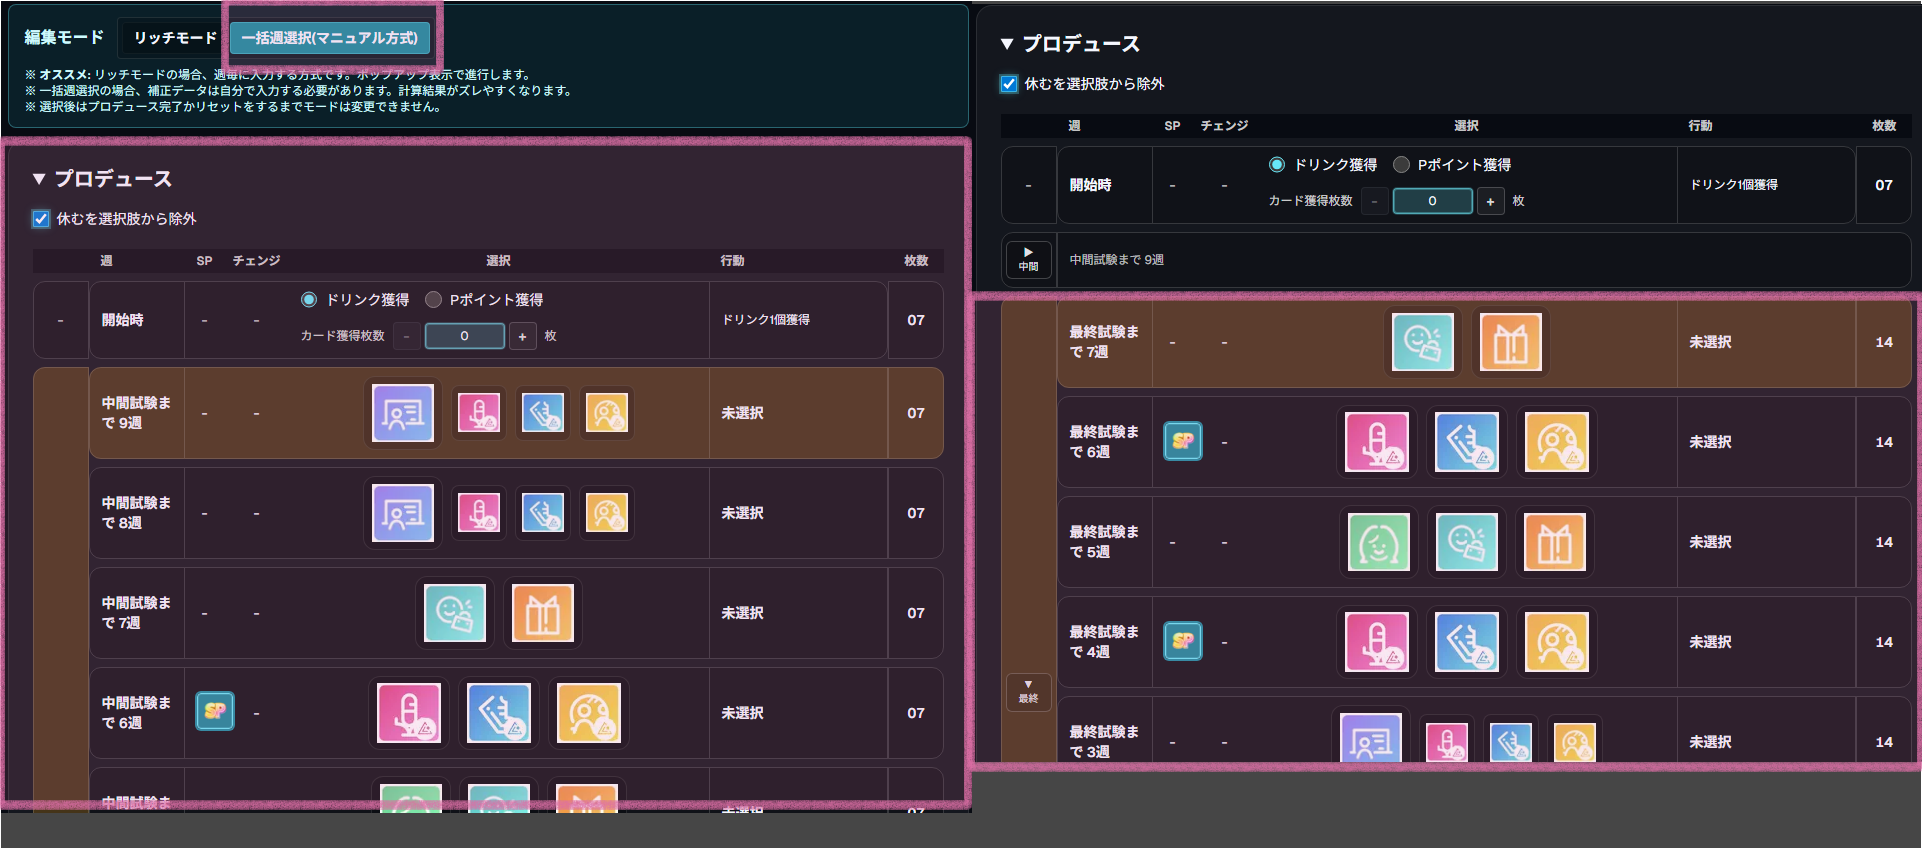Click 最終試験まで 4週 row label

point(1104,642)
